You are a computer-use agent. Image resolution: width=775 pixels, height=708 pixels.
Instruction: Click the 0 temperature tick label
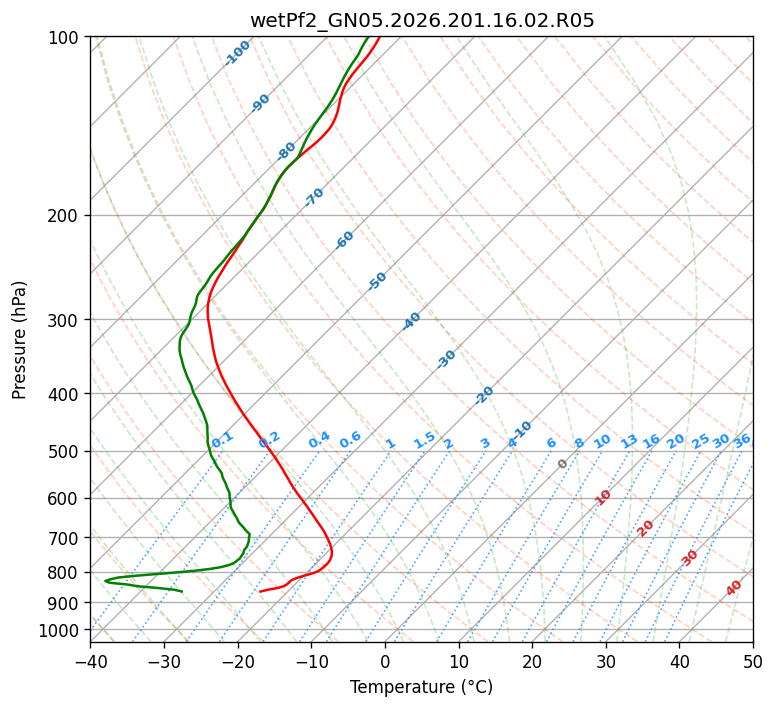coord(386,661)
